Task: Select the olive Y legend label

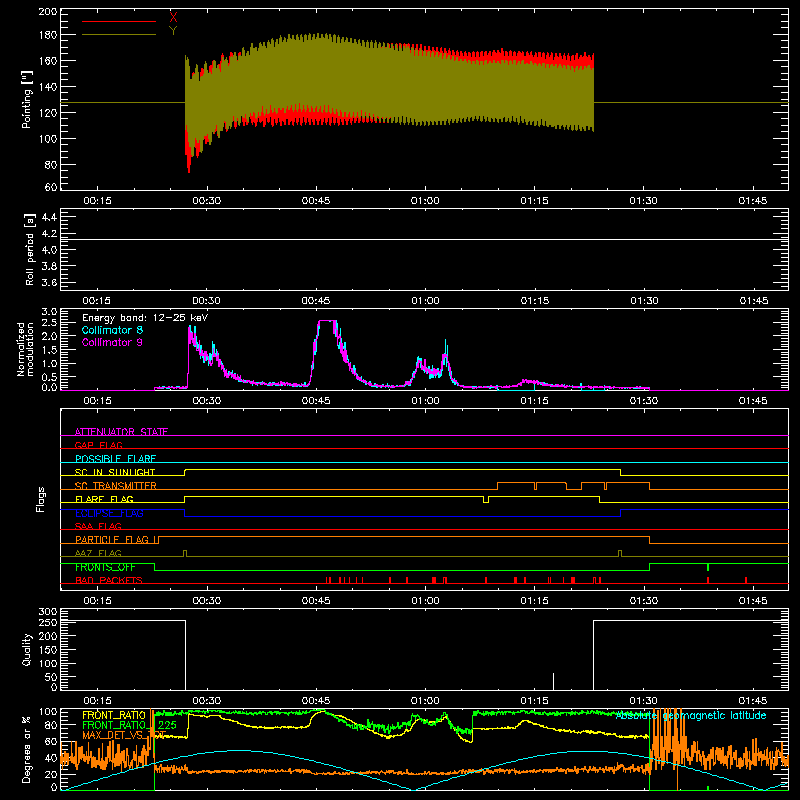Action: [173, 31]
